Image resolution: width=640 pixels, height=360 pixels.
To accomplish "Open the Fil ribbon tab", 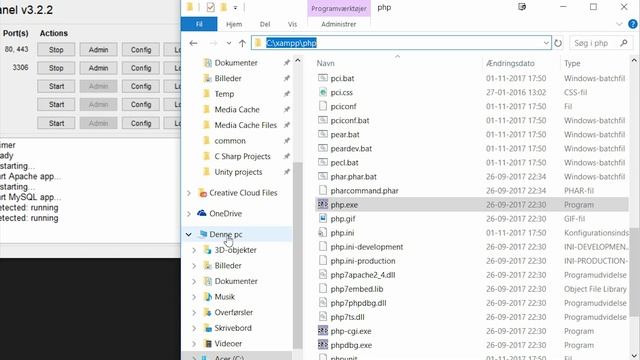I will pyautogui.click(x=199, y=24).
